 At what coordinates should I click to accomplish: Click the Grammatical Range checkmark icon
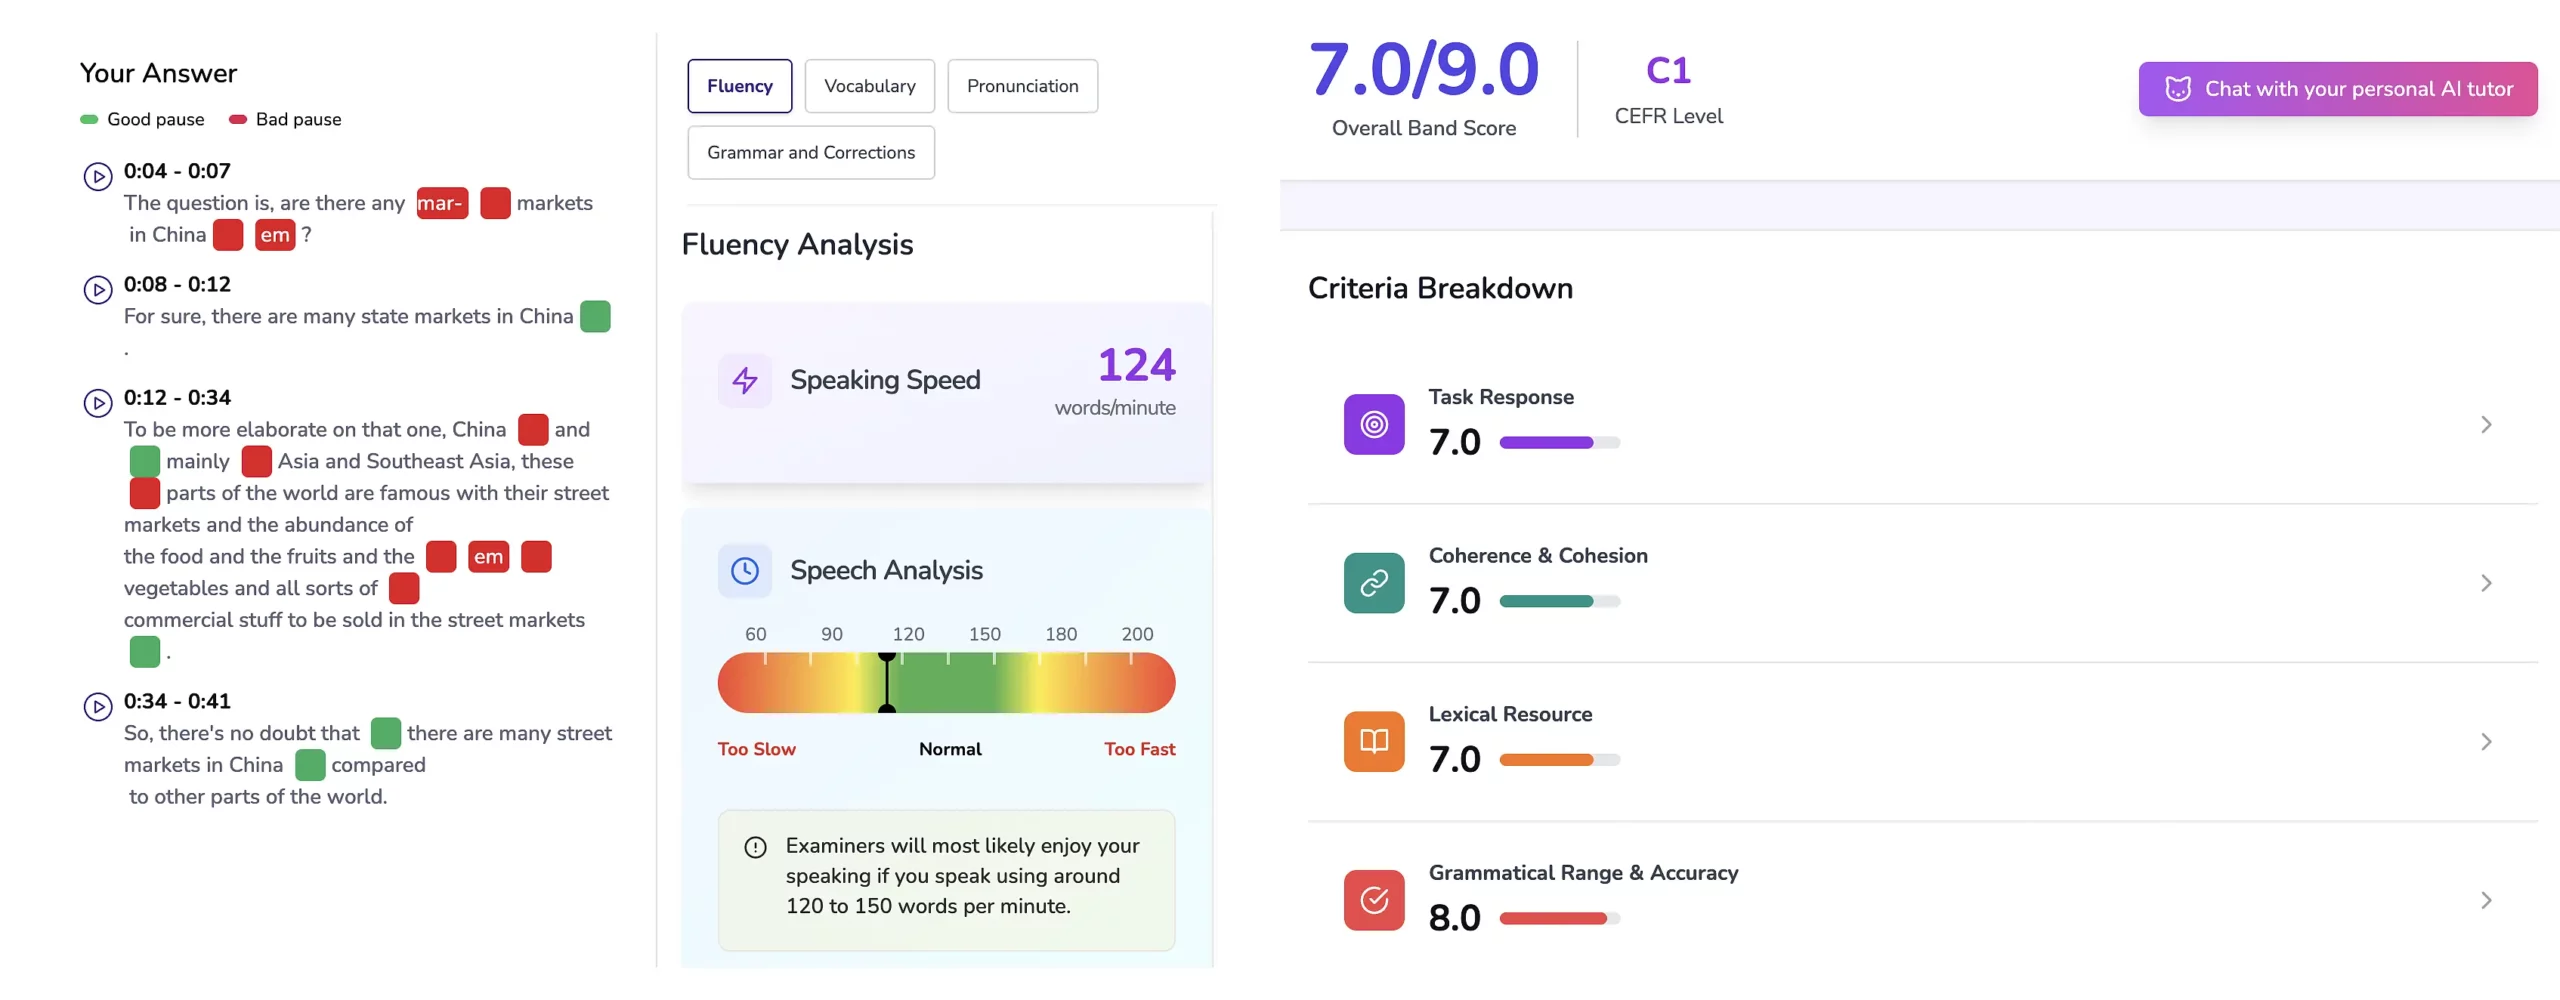(x=1373, y=899)
